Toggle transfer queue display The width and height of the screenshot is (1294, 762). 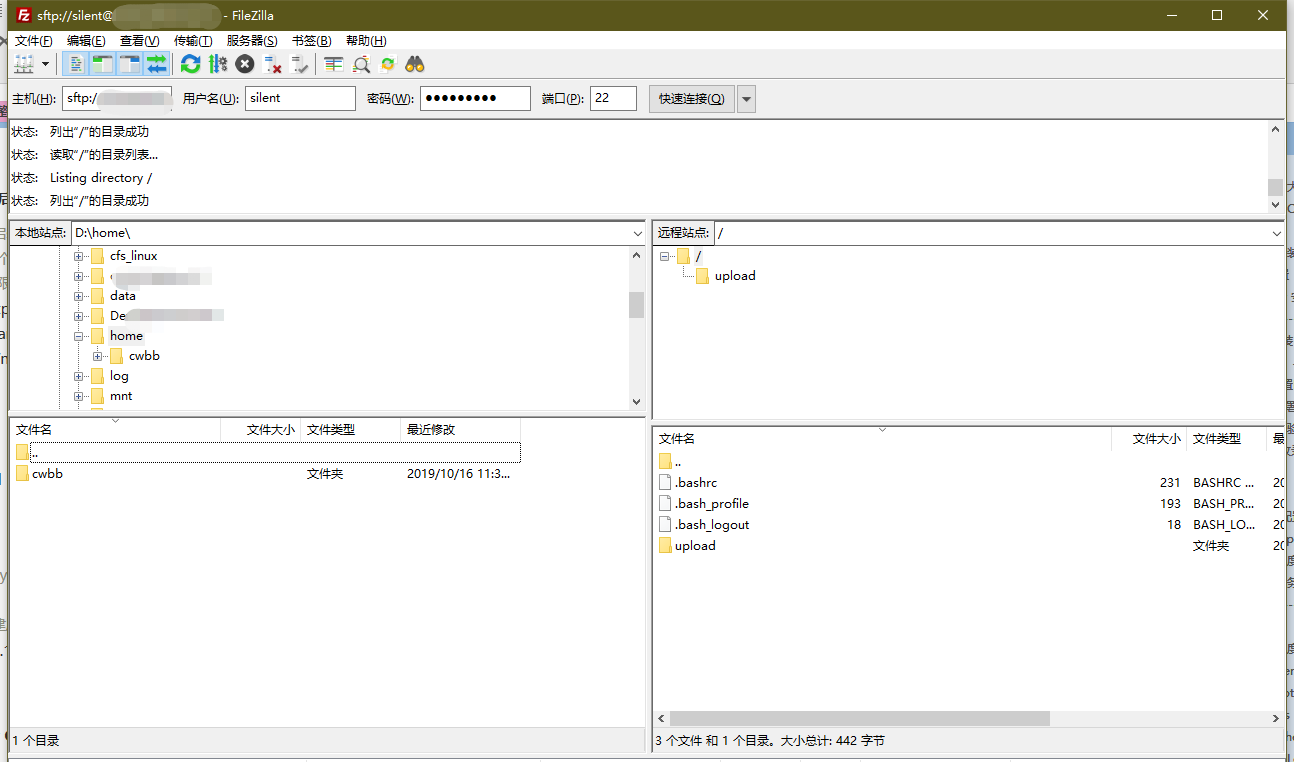click(156, 64)
